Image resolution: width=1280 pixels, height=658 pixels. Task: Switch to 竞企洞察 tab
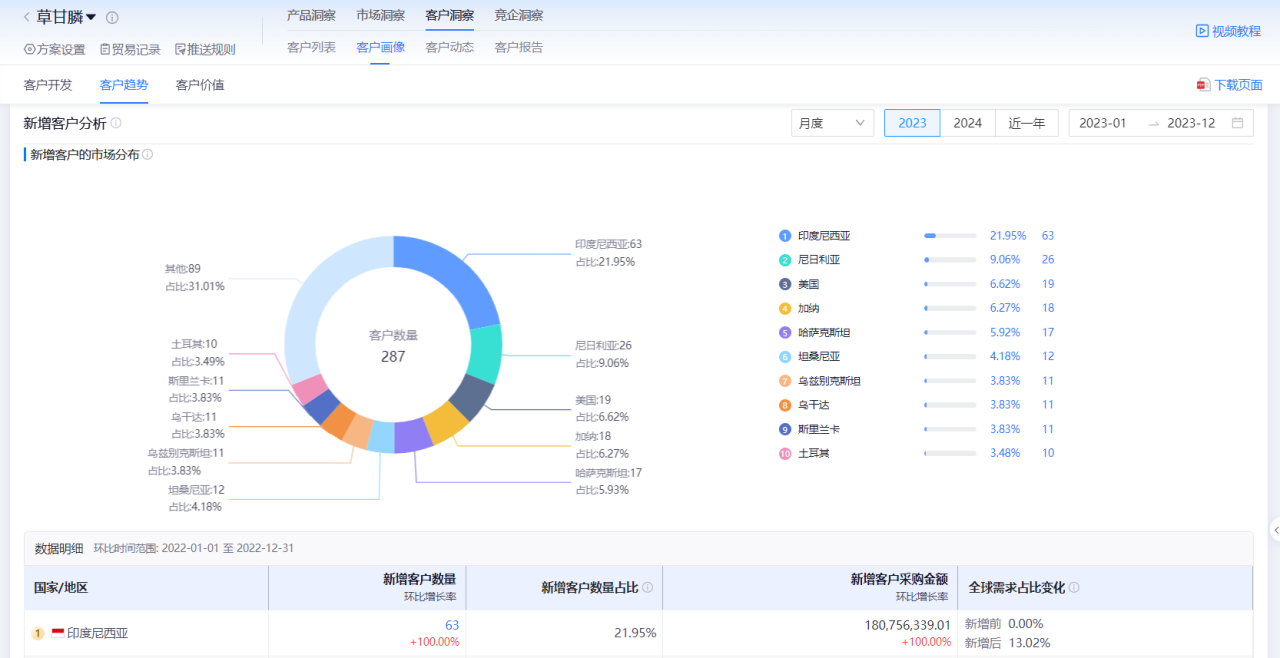(518, 15)
